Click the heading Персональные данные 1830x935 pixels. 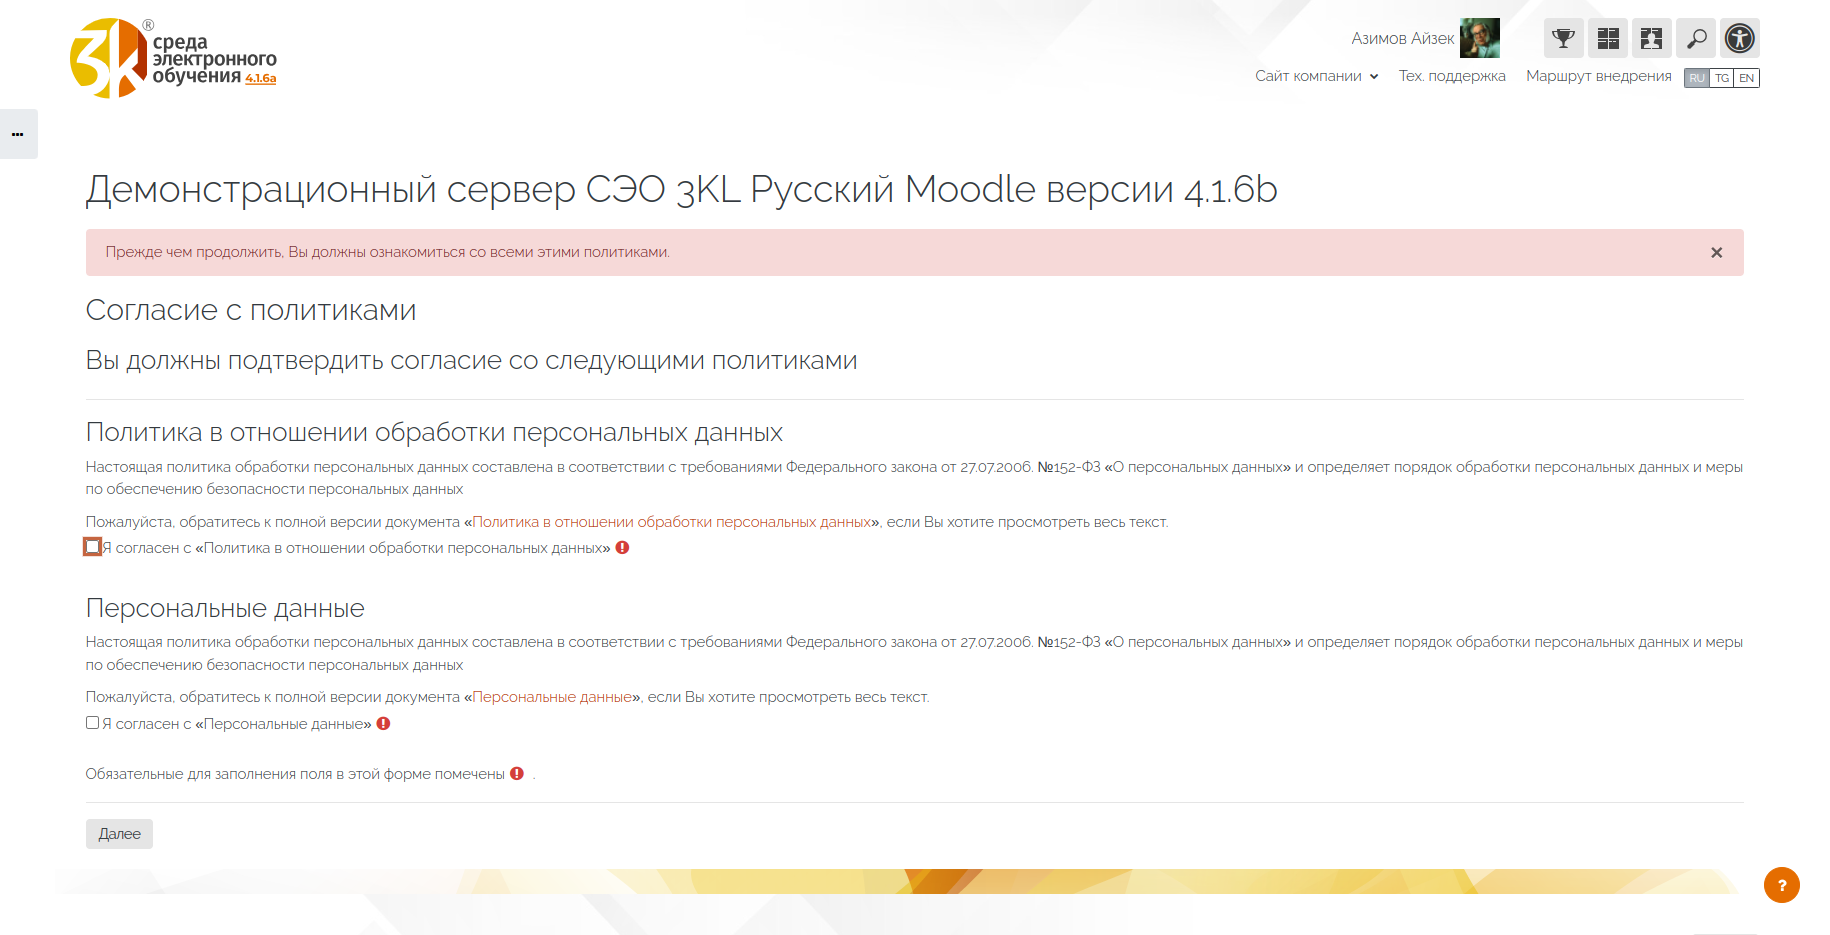pos(225,608)
